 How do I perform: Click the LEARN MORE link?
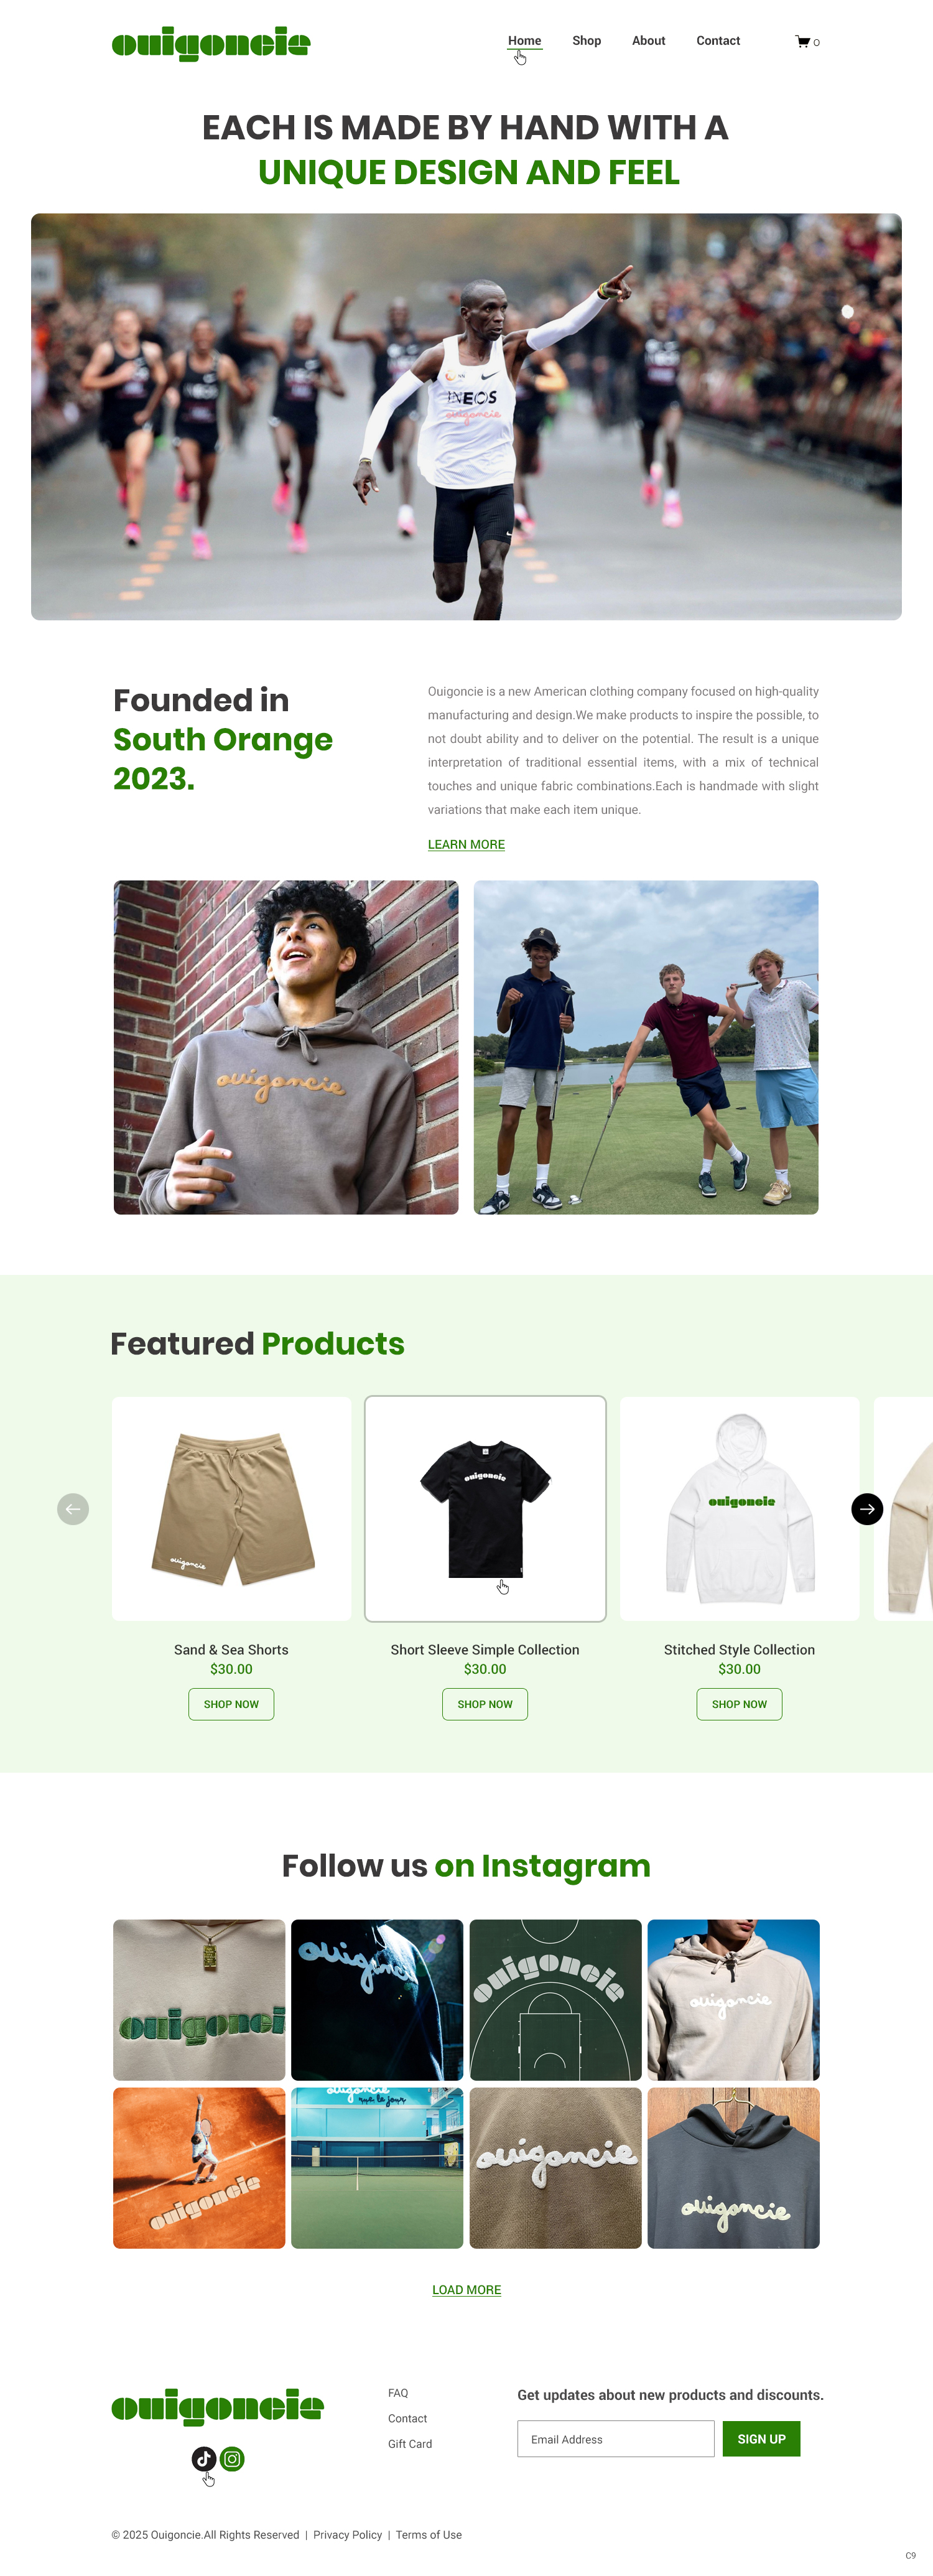click(x=466, y=844)
